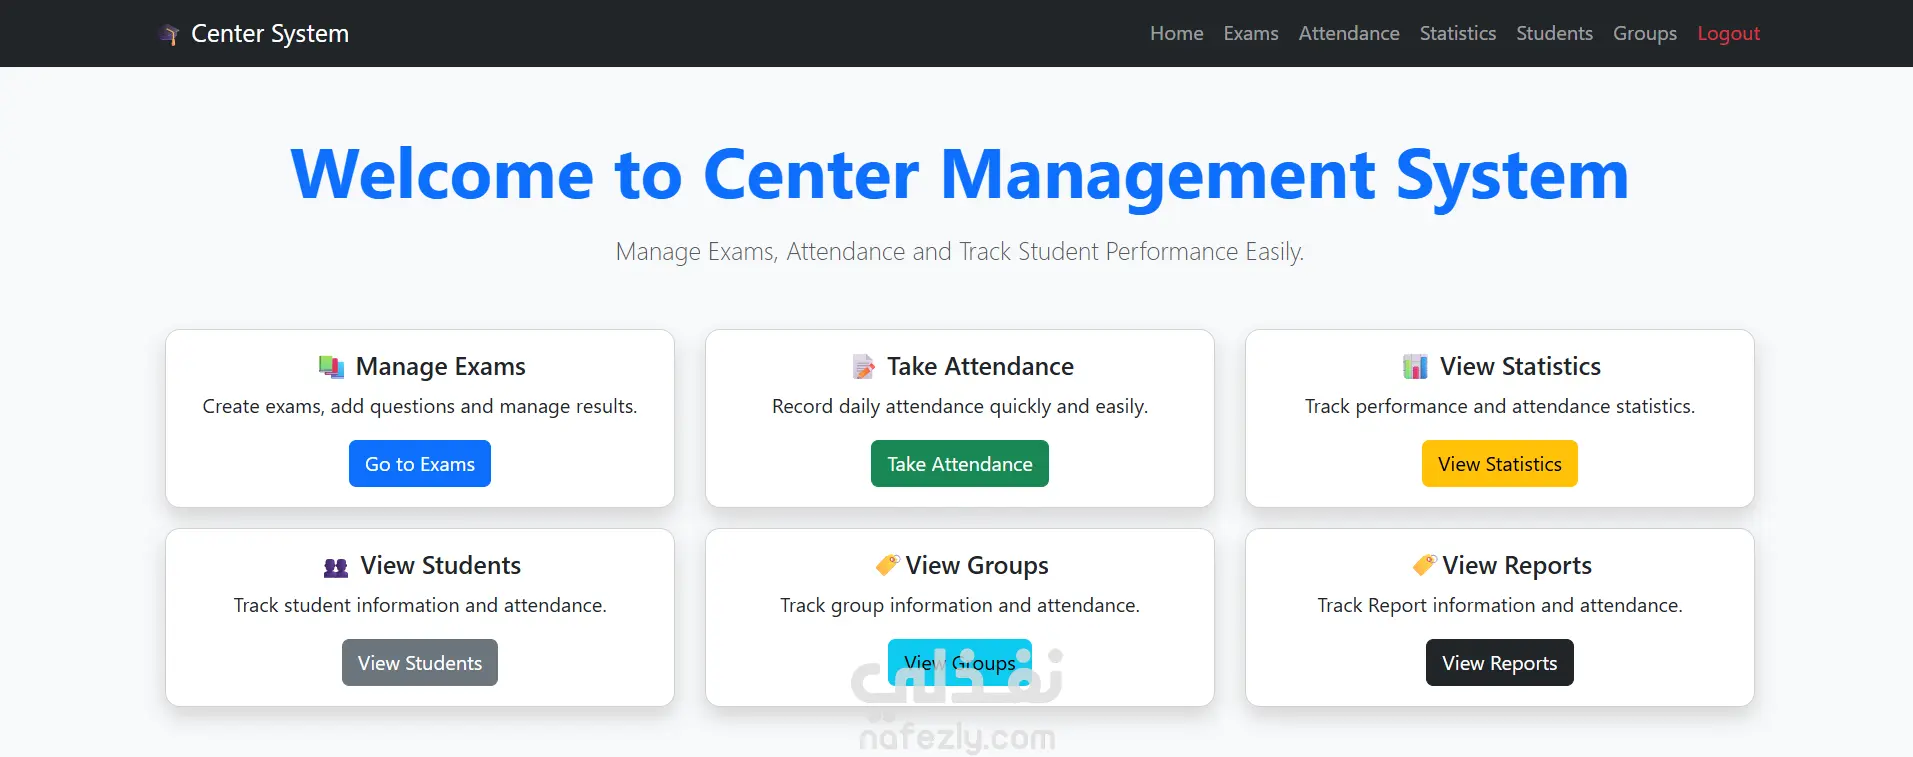This screenshot has width=1913, height=757.
Task: Click the books icon beside Manage Exams
Action: (x=331, y=367)
